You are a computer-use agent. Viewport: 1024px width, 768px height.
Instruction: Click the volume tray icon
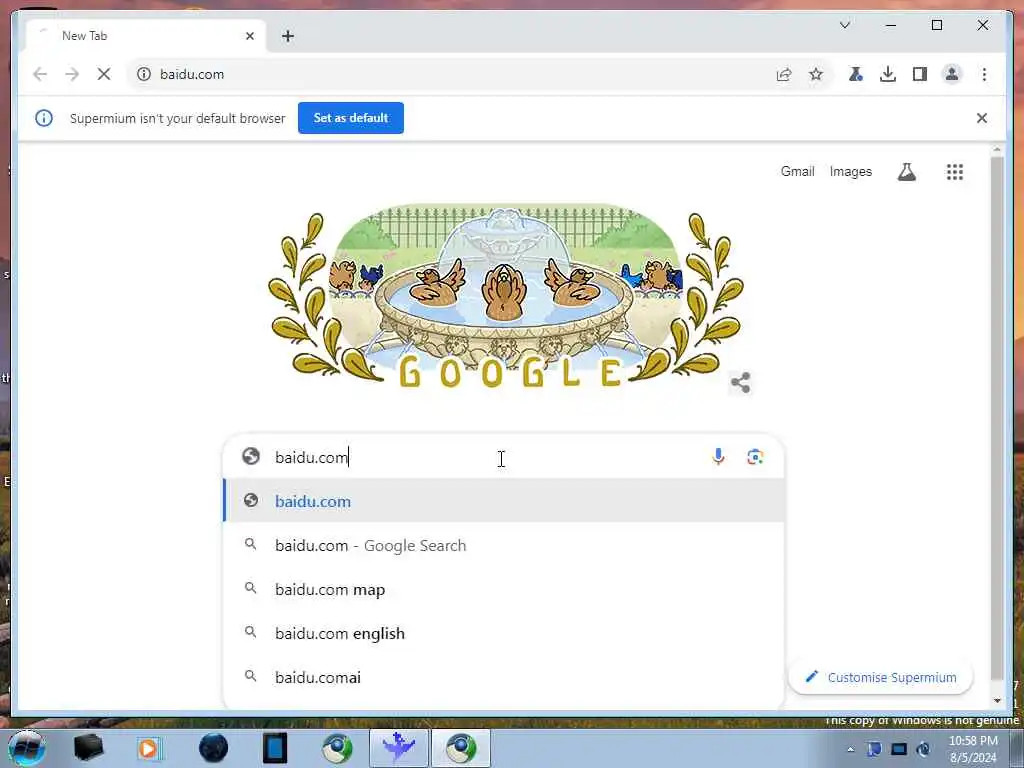[923, 749]
